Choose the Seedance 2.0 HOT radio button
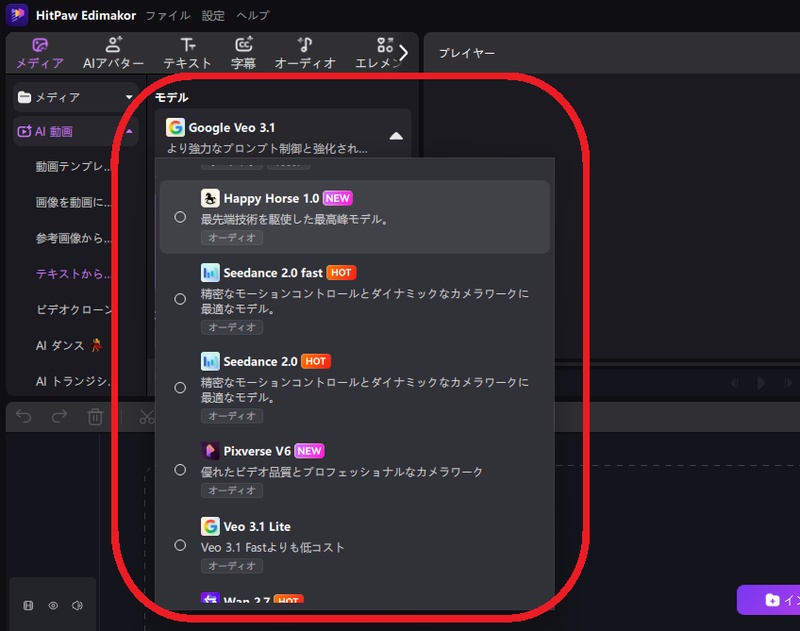 pyautogui.click(x=180, y=388)
